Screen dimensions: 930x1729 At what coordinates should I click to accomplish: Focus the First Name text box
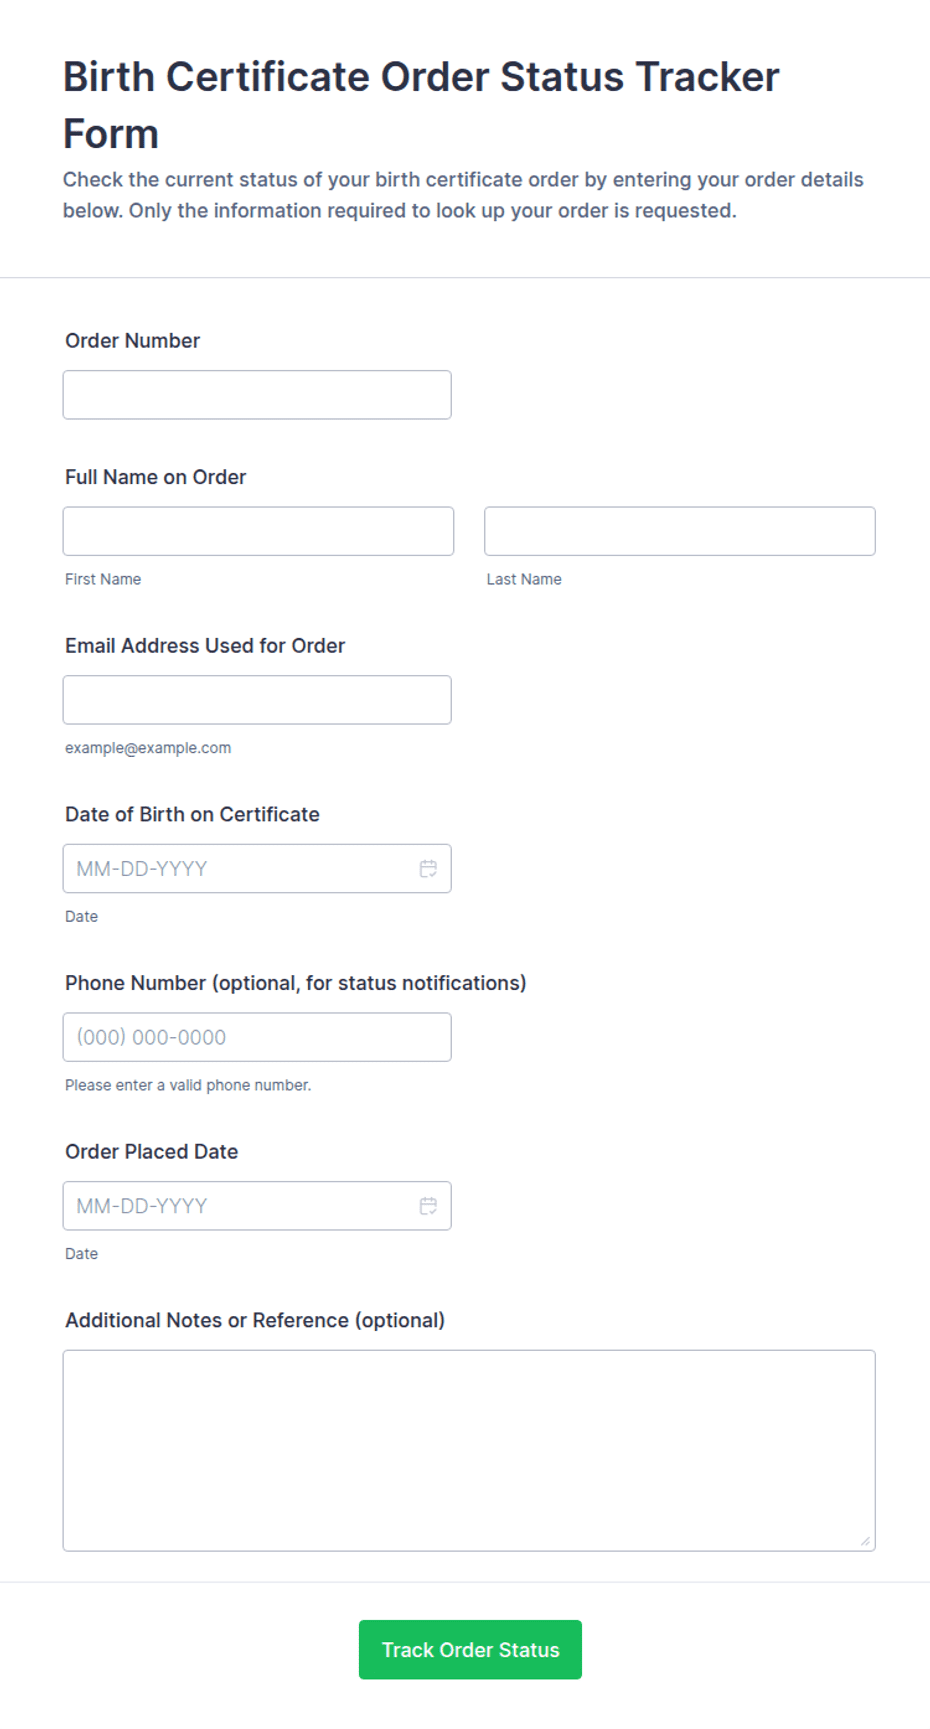258,531
